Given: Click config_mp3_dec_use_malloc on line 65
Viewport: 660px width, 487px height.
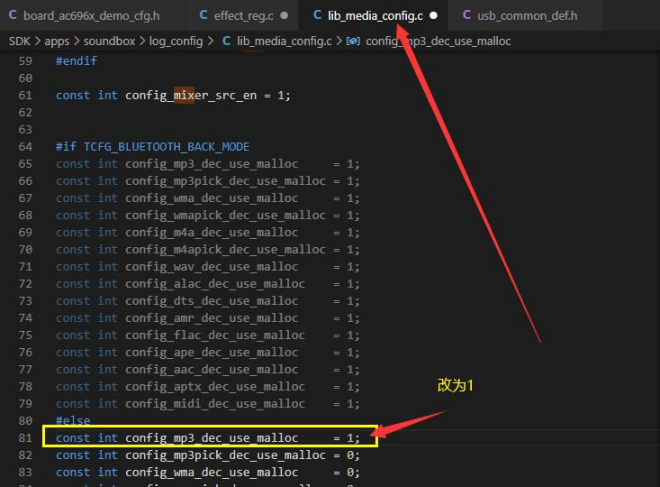Looking at the screenshot, I should 212,164.
